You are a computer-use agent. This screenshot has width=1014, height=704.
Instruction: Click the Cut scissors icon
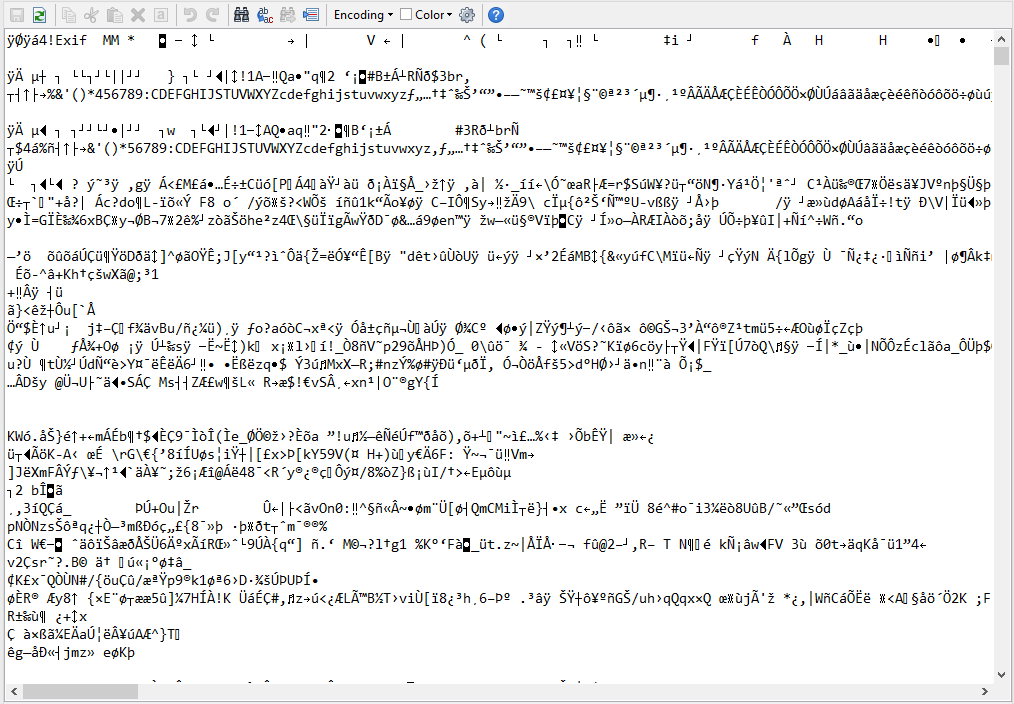(x=91, y=15)
